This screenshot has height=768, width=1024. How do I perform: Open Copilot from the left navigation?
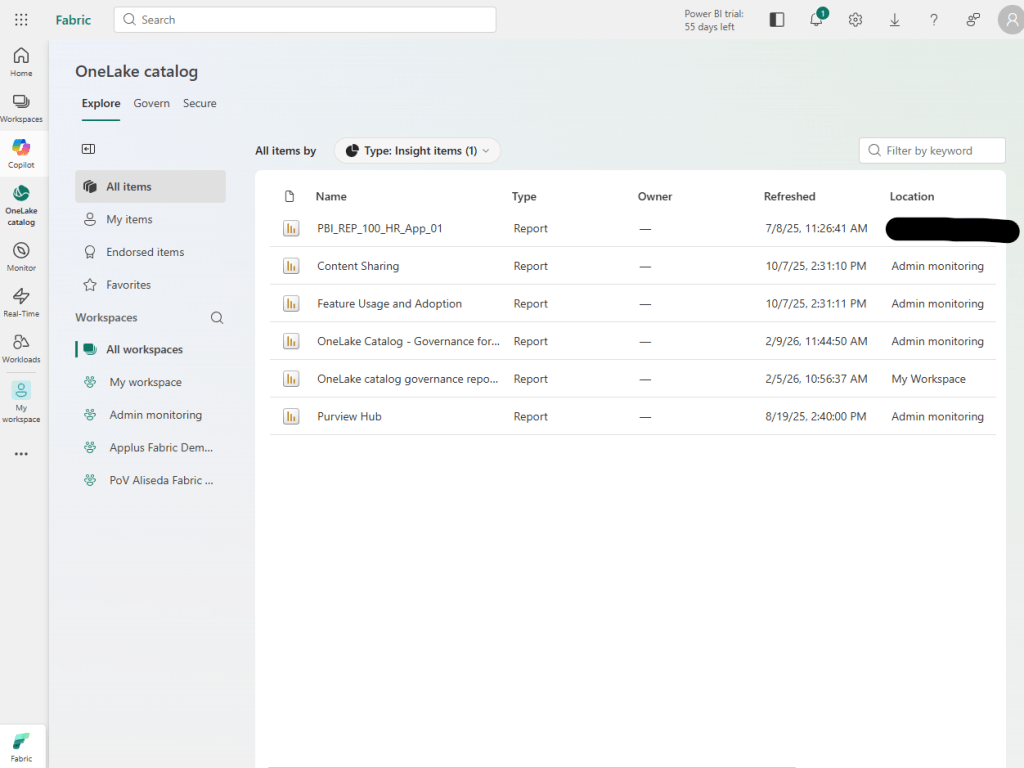tap(21, 153)
